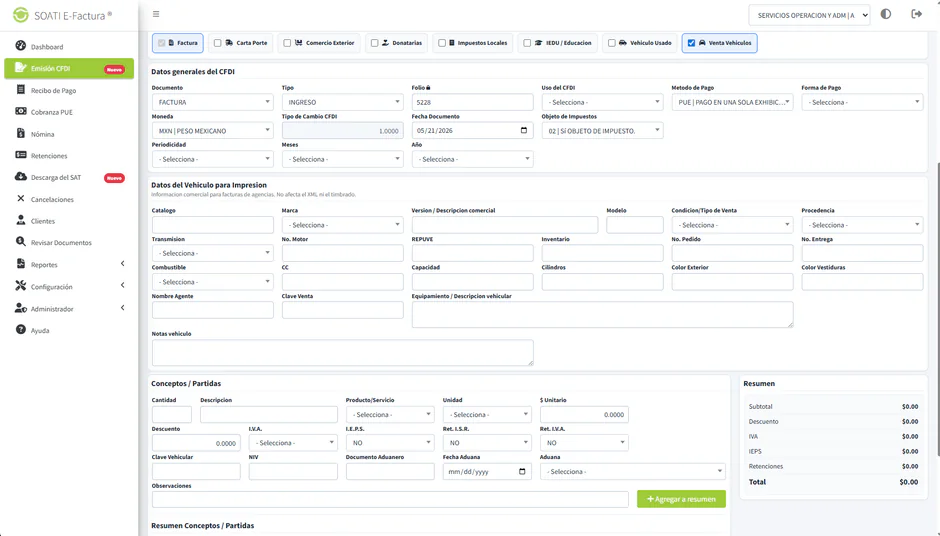Click the Observaciones input field
The width and height of the screenshot is (940, 536).
click(390, 499)
